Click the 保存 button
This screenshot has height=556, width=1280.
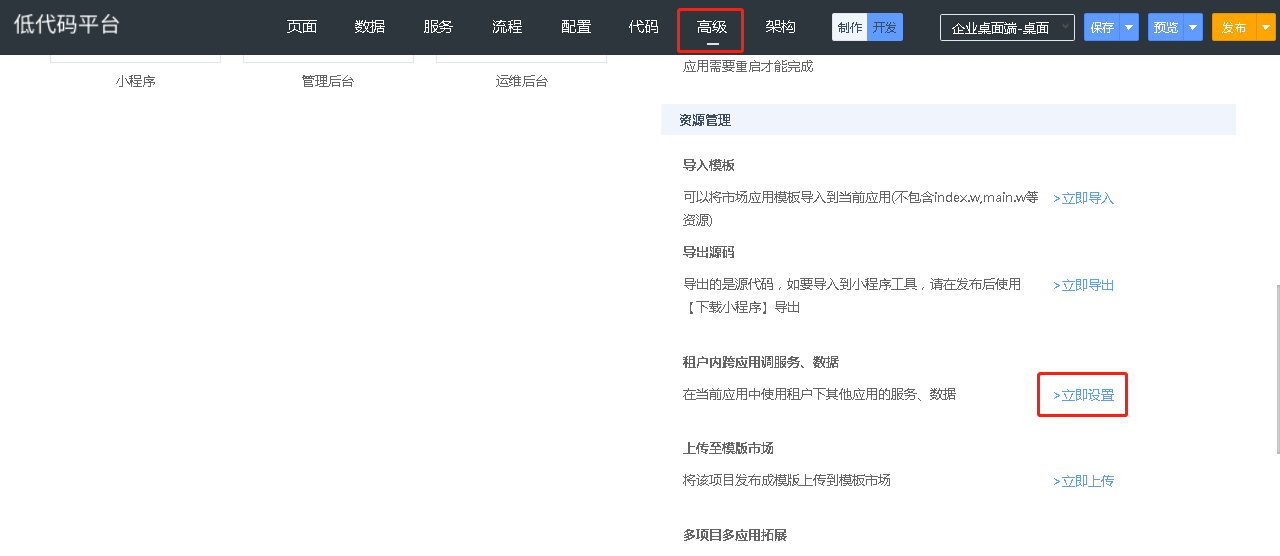point(1102,28)
